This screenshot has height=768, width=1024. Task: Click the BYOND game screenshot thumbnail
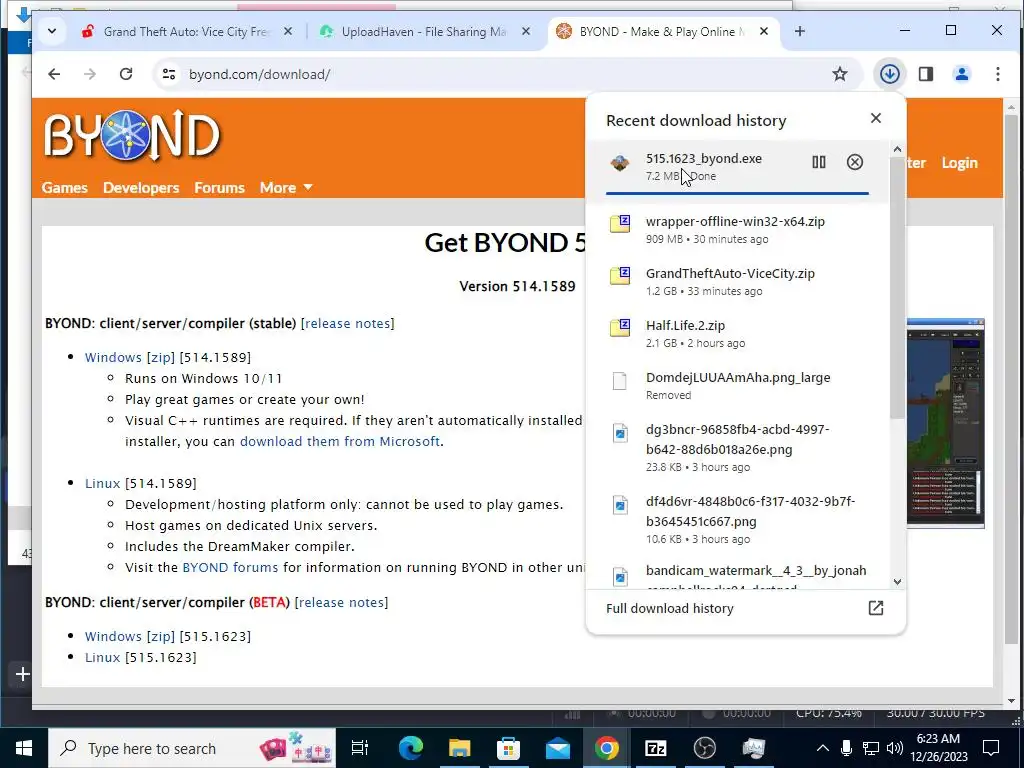945,423
